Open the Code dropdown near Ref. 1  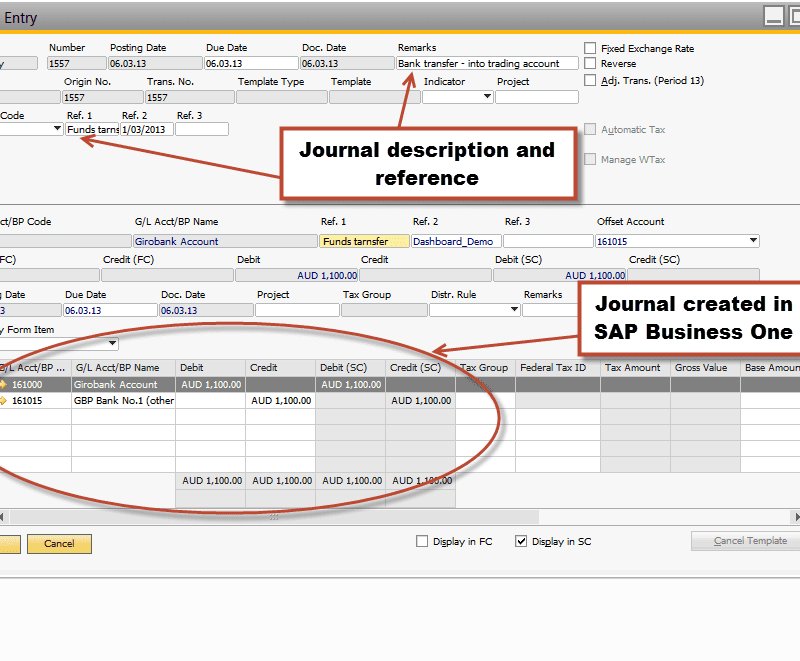(58, 129)
